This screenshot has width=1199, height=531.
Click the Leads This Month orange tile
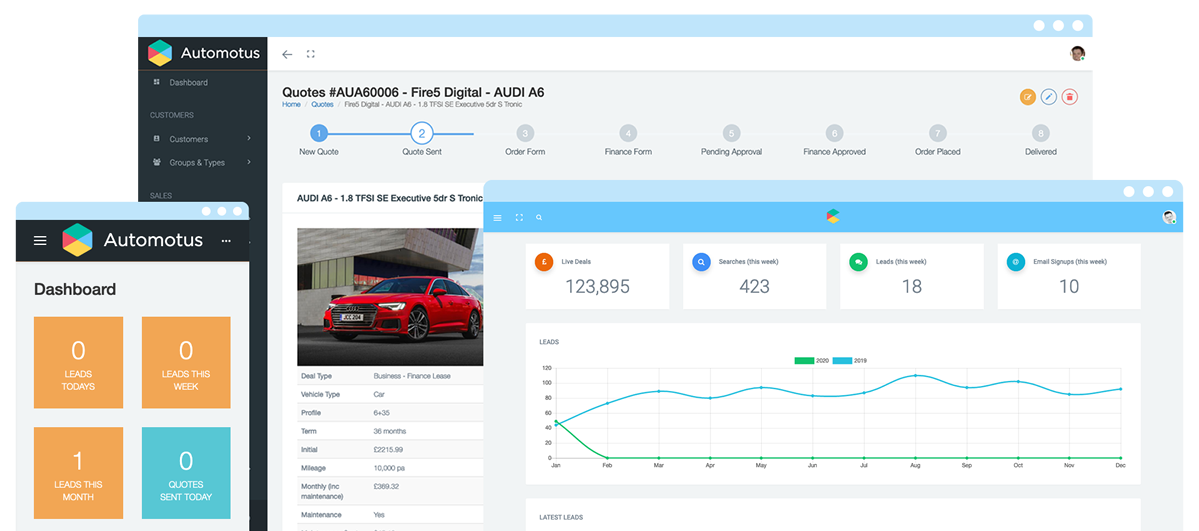78,473
